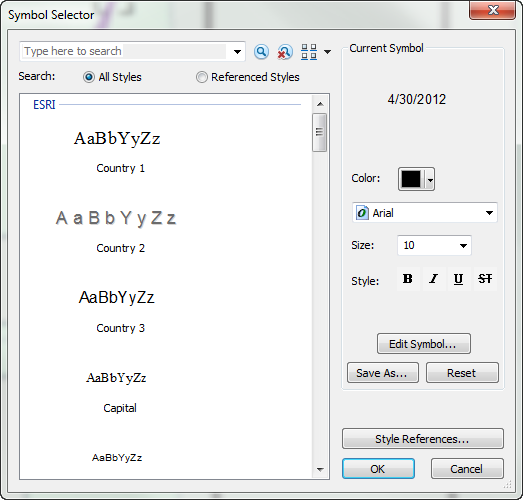The image size is (523, 500).
Task: Open the Arial font dropdown
Action: 425,213
